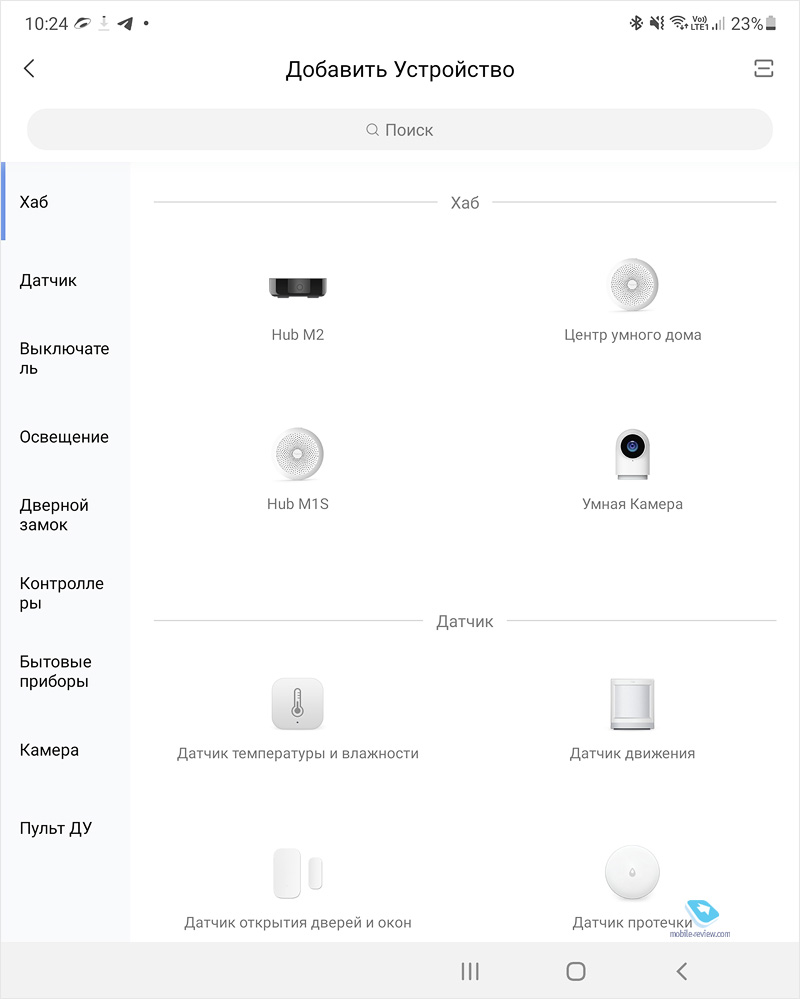Screen dimensions: 800x999
Task: Choose the motion sensor icon
Action: coord(632,703)
